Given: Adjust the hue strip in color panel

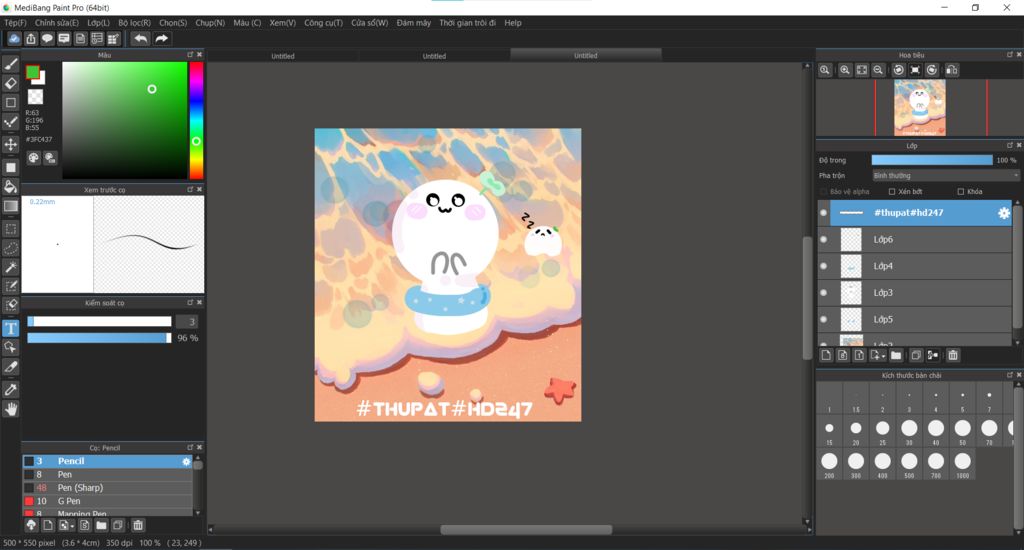Looking at the screenshot, I should pos(196,120).
